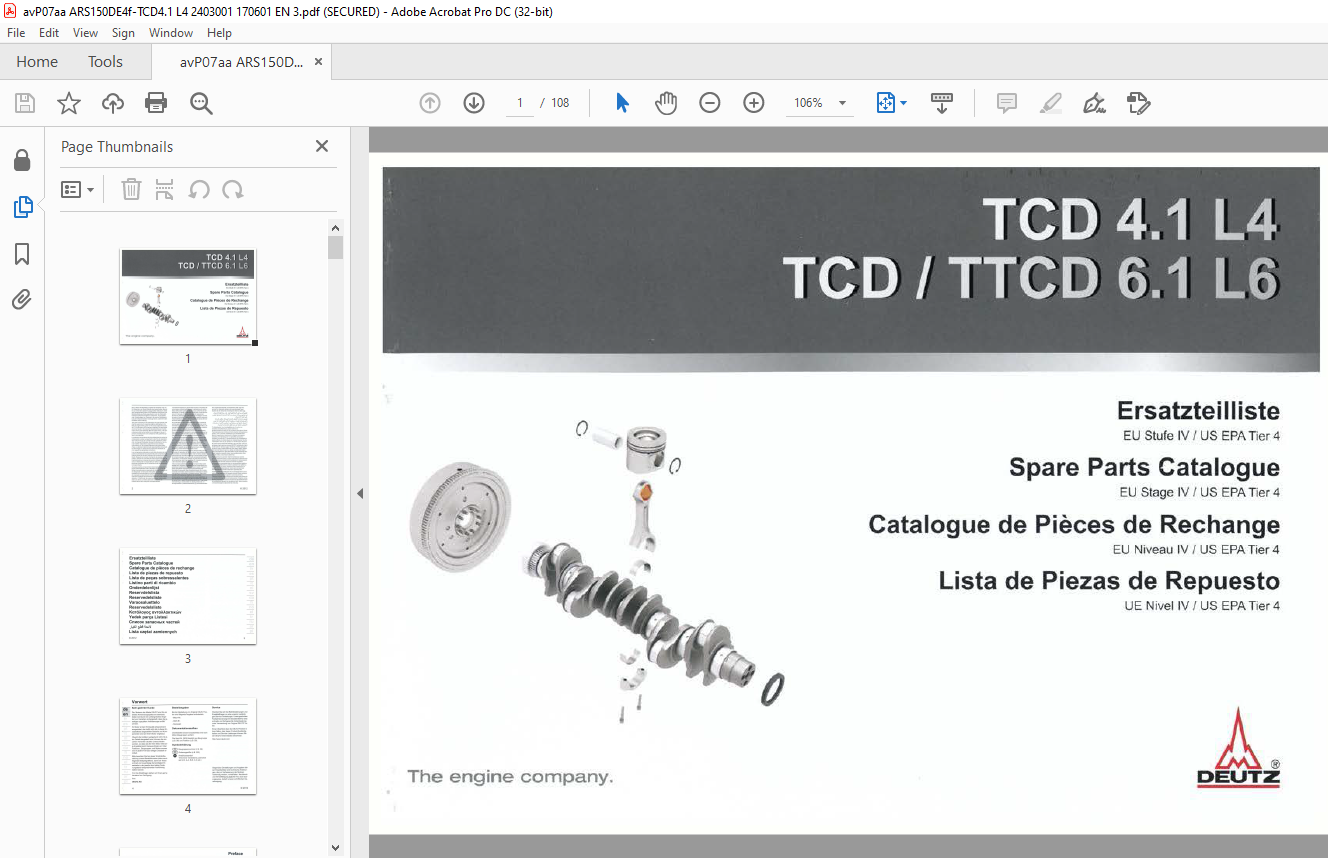Open the thumbnails Options dropdown menu

coord(77,189)
